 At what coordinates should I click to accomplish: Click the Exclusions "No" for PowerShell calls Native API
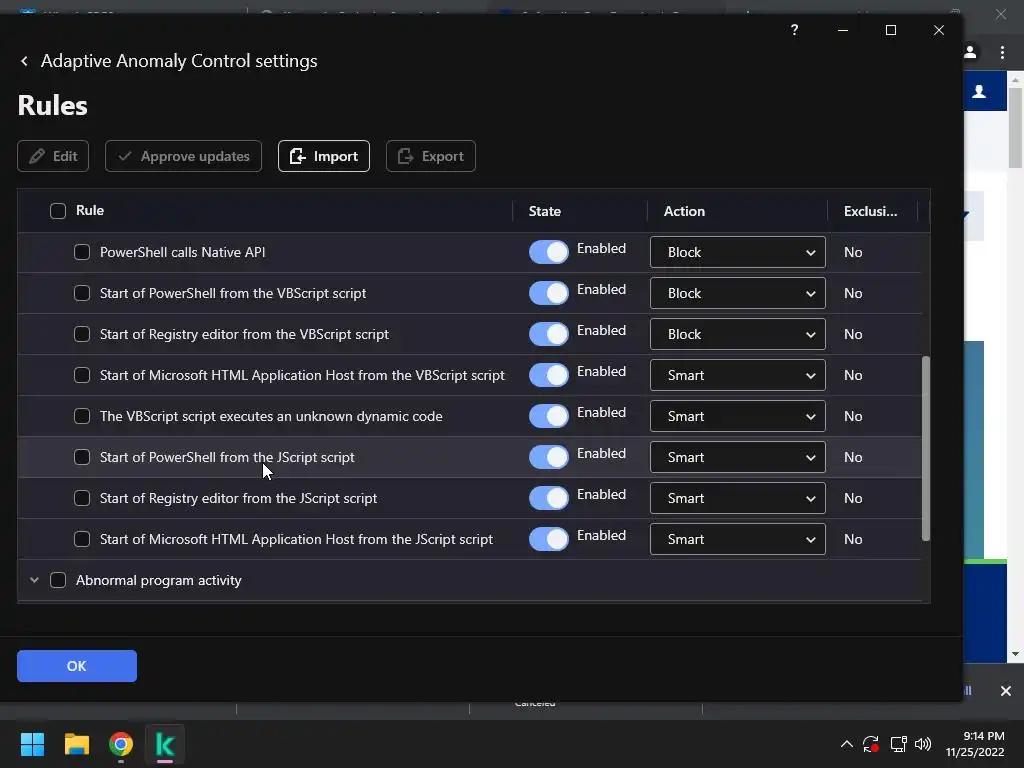pyautogui.click(x=853, y=252)
